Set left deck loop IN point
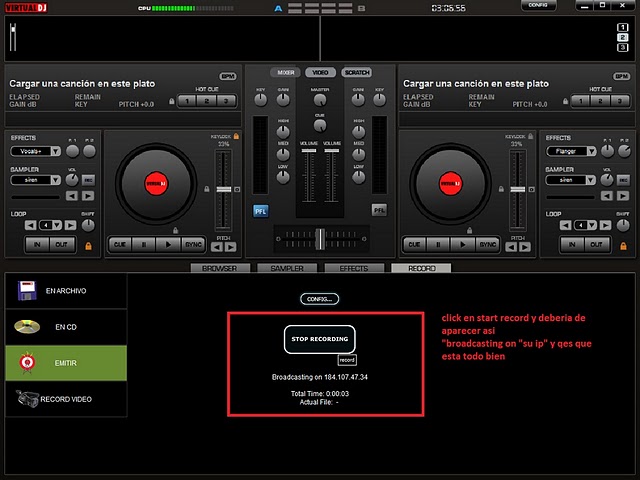 37,244
